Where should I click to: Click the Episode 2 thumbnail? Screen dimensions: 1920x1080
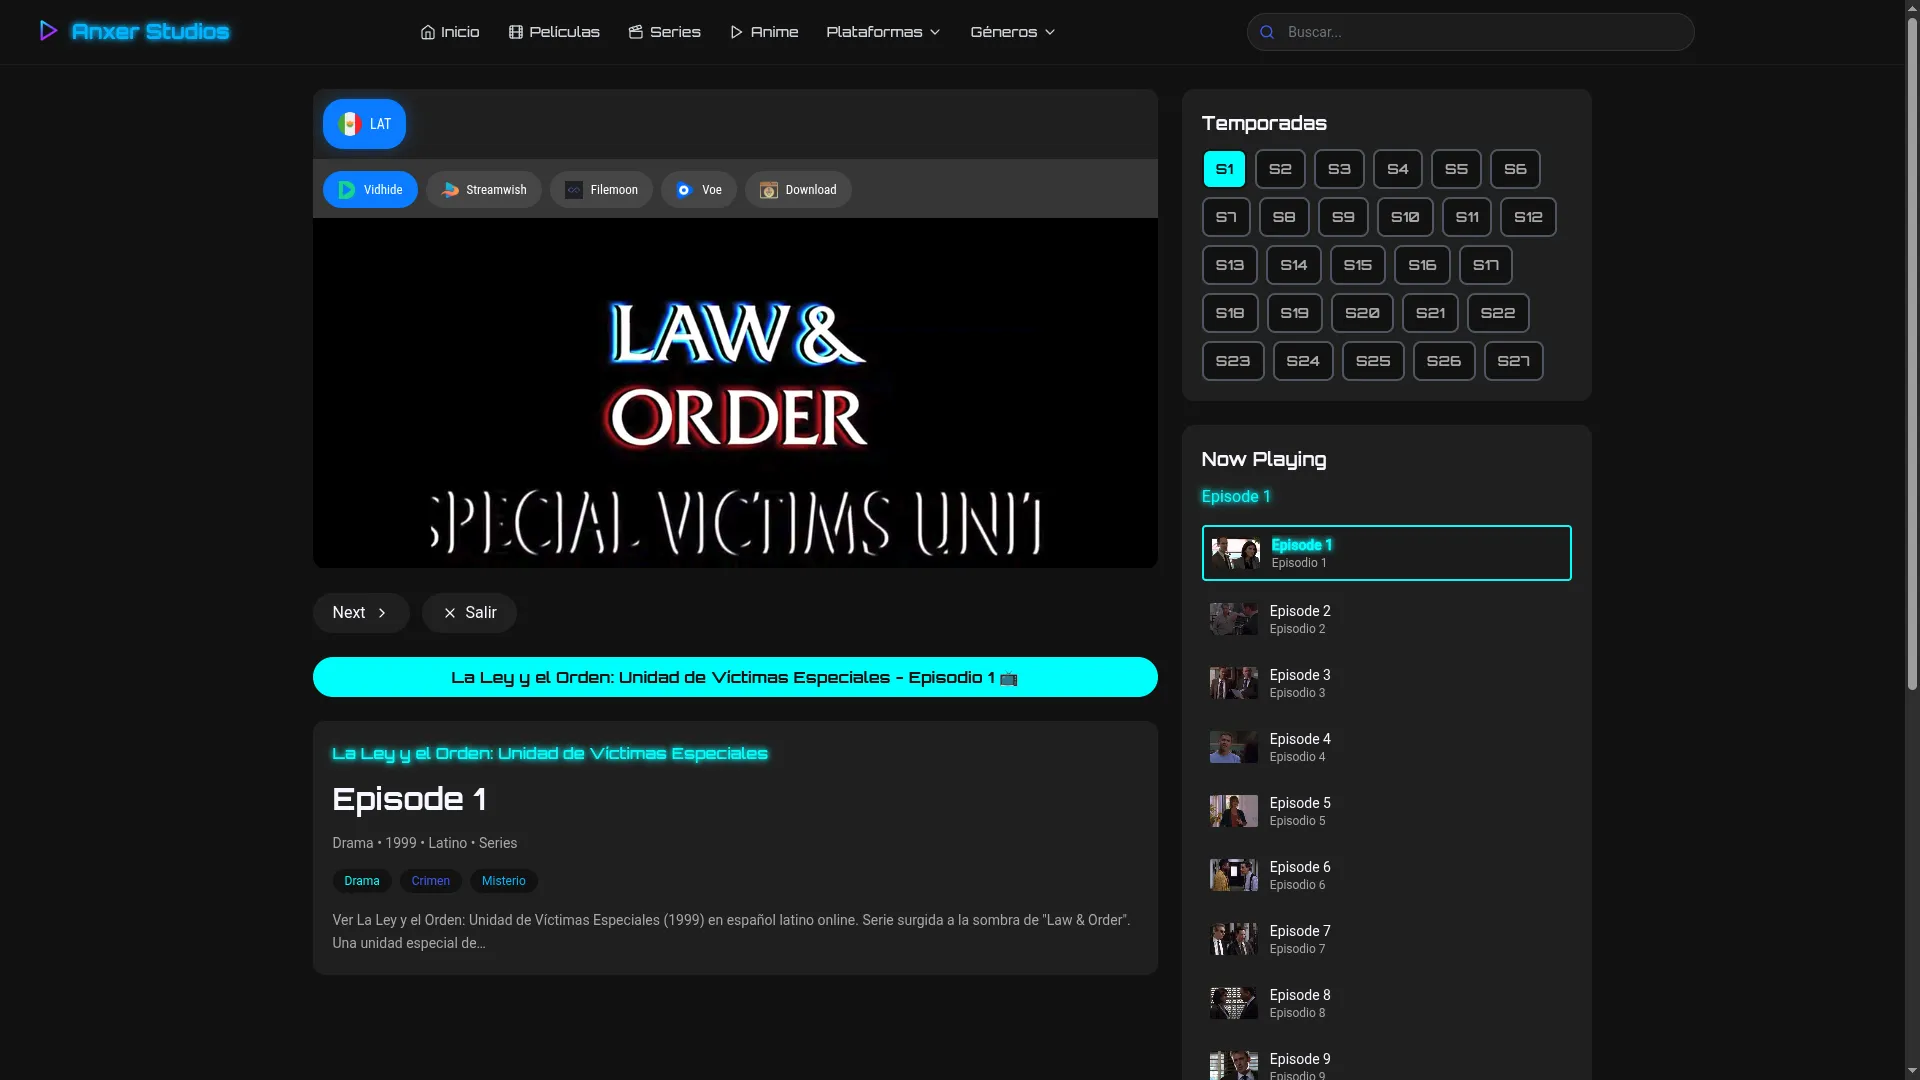click(x=1234, y=619)
